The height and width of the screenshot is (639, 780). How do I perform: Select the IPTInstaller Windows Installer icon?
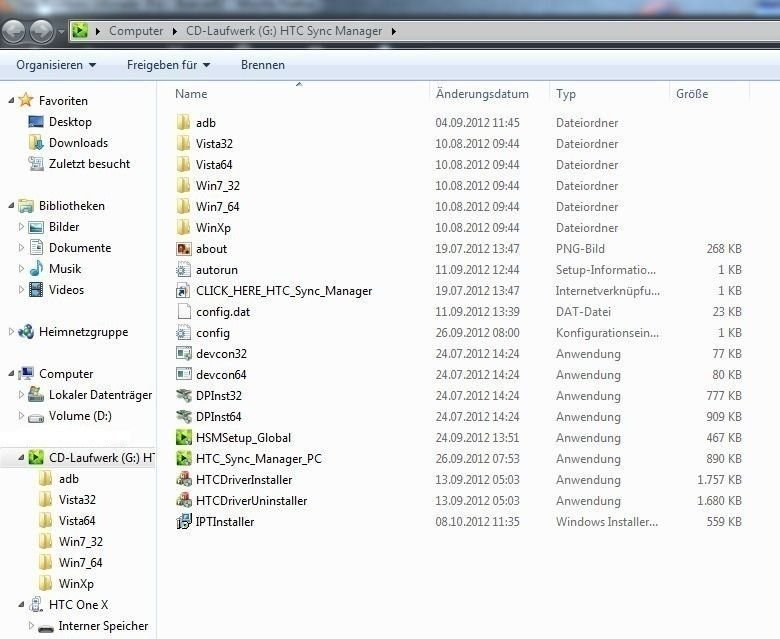click(x=184, y=522)
